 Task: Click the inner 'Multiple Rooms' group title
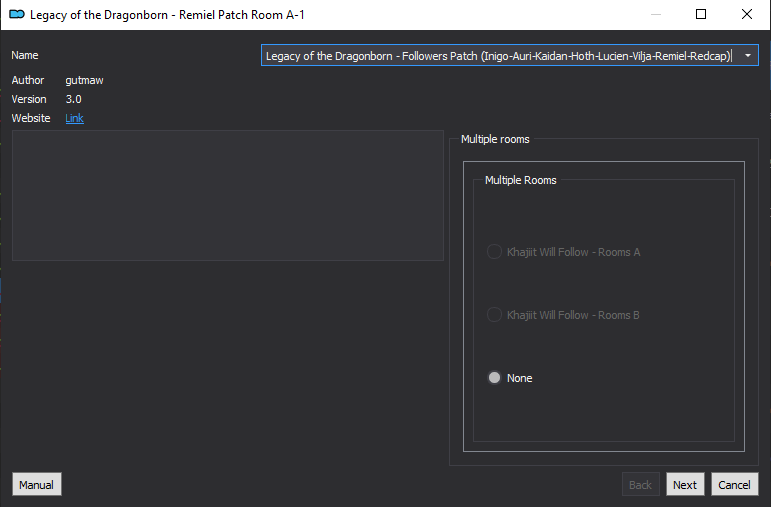[x=521, y=180]
